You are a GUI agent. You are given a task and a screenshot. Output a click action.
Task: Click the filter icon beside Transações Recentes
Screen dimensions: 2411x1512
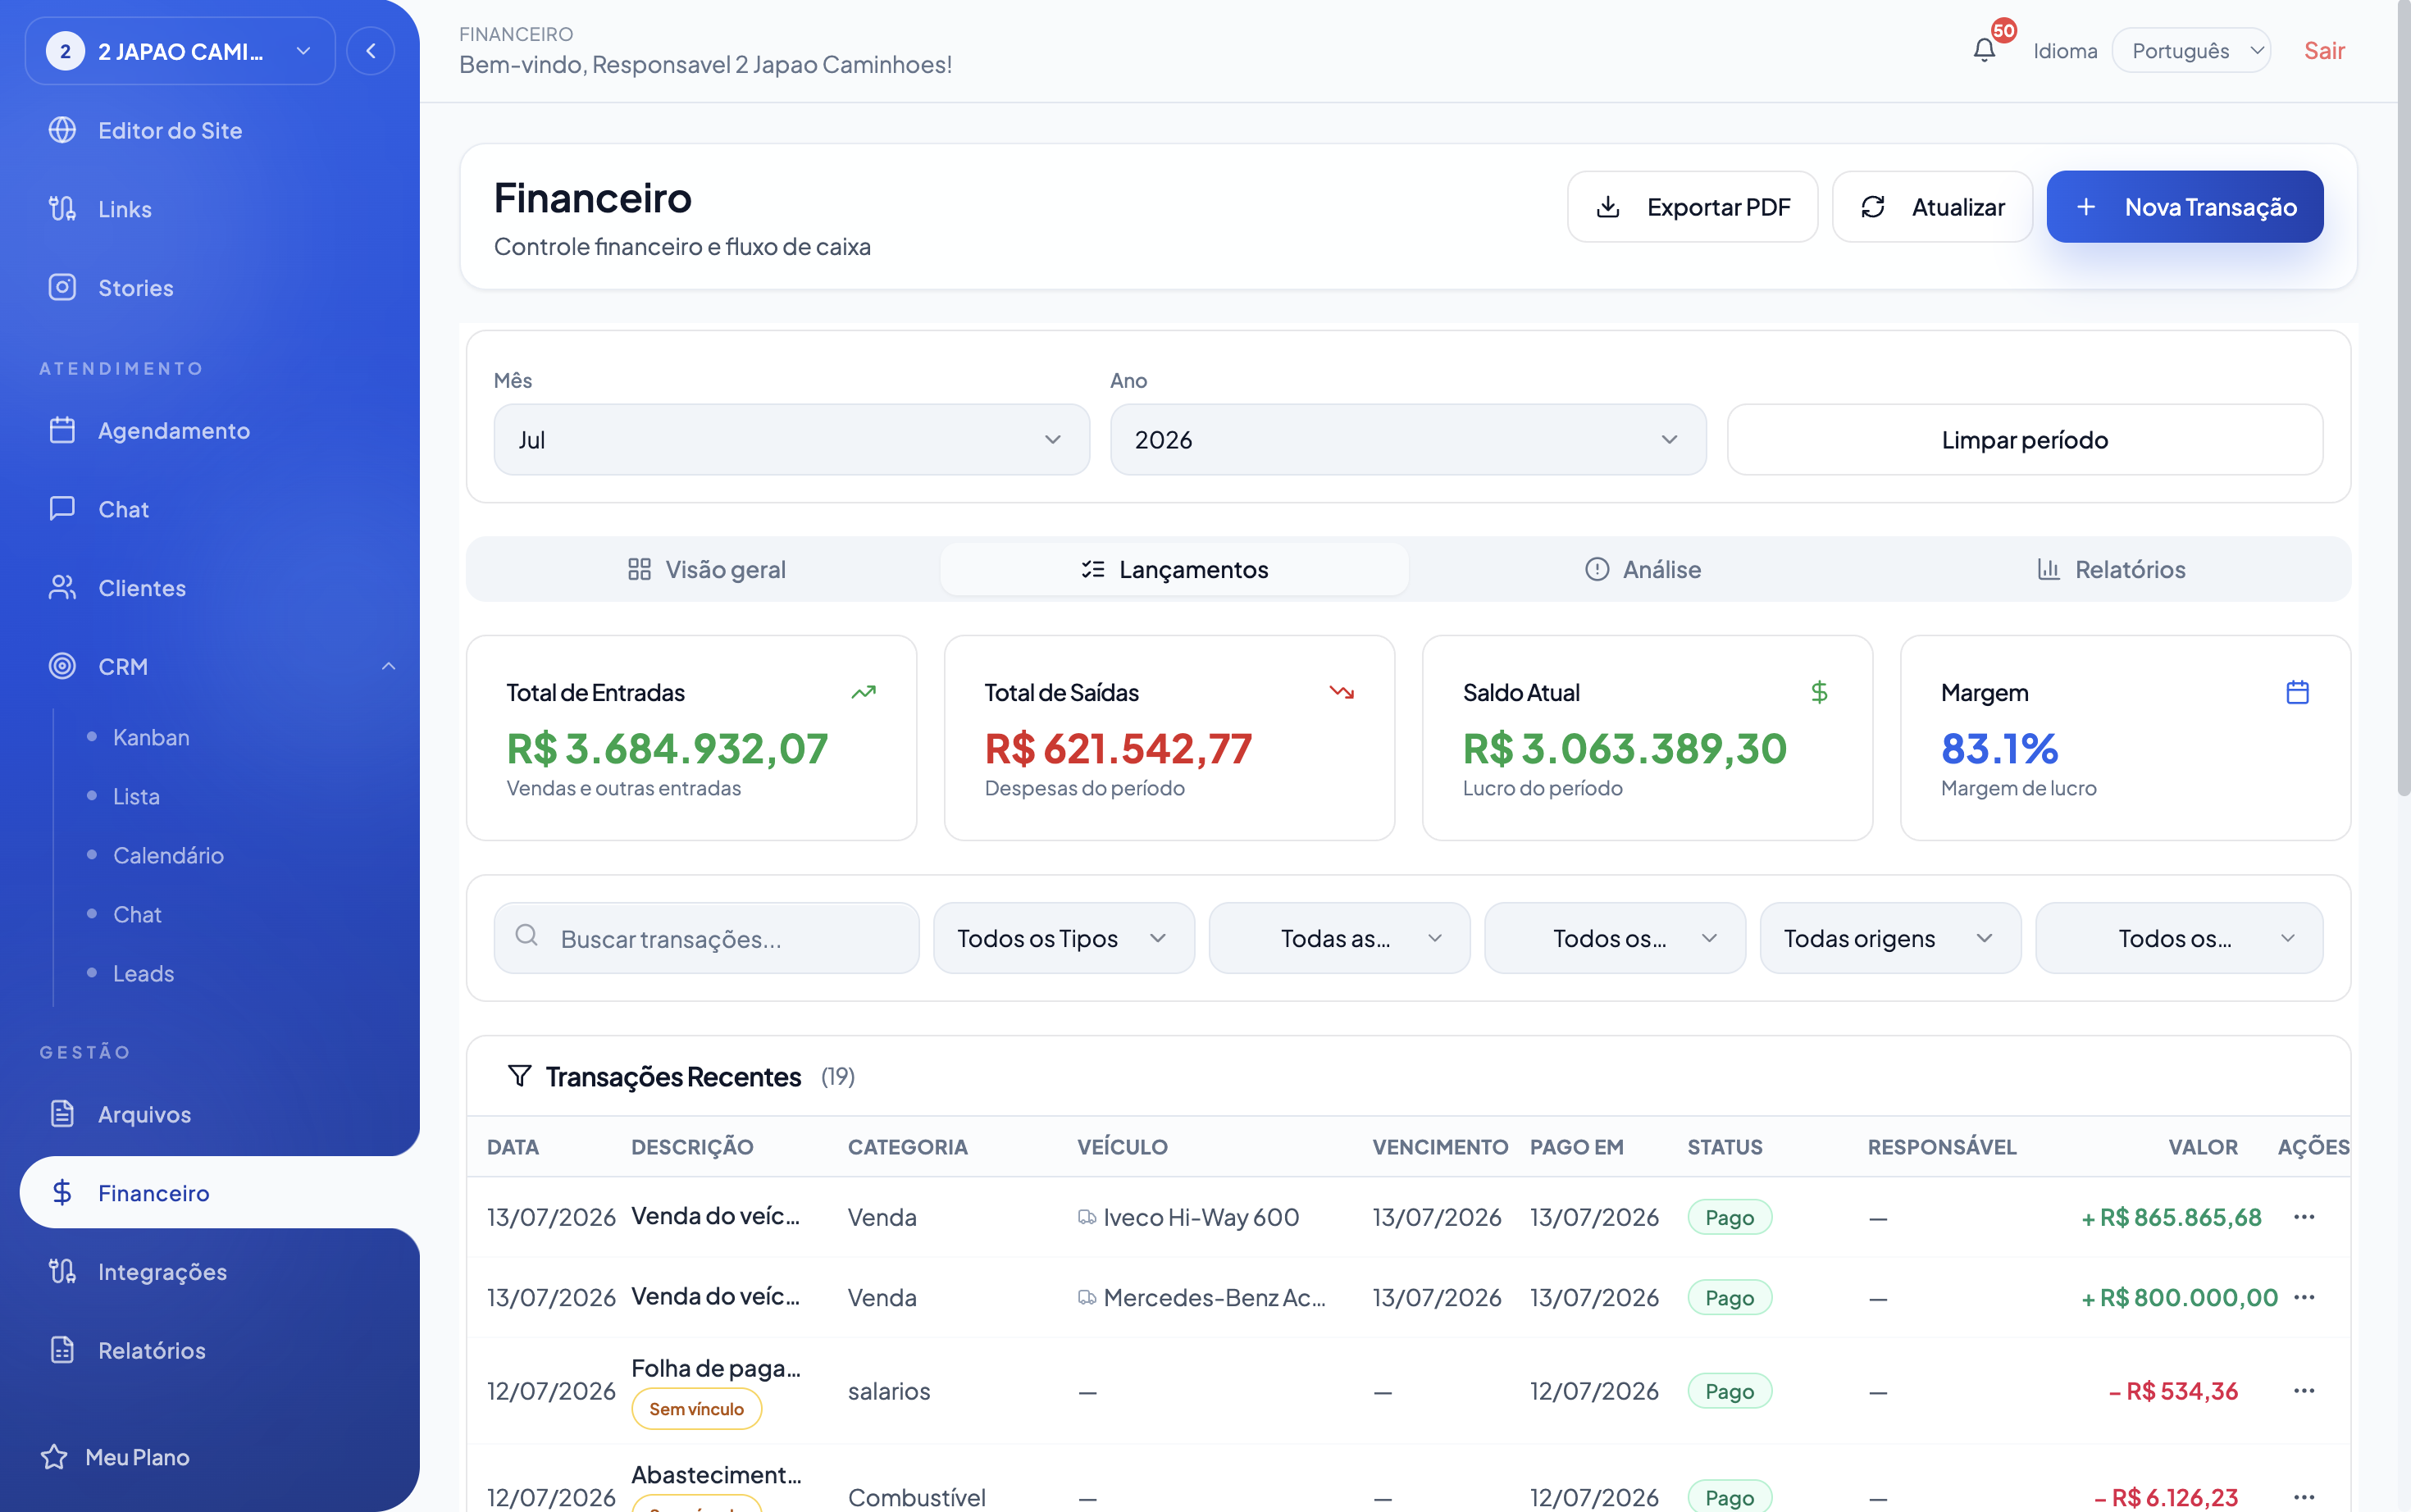[519, 1076]
